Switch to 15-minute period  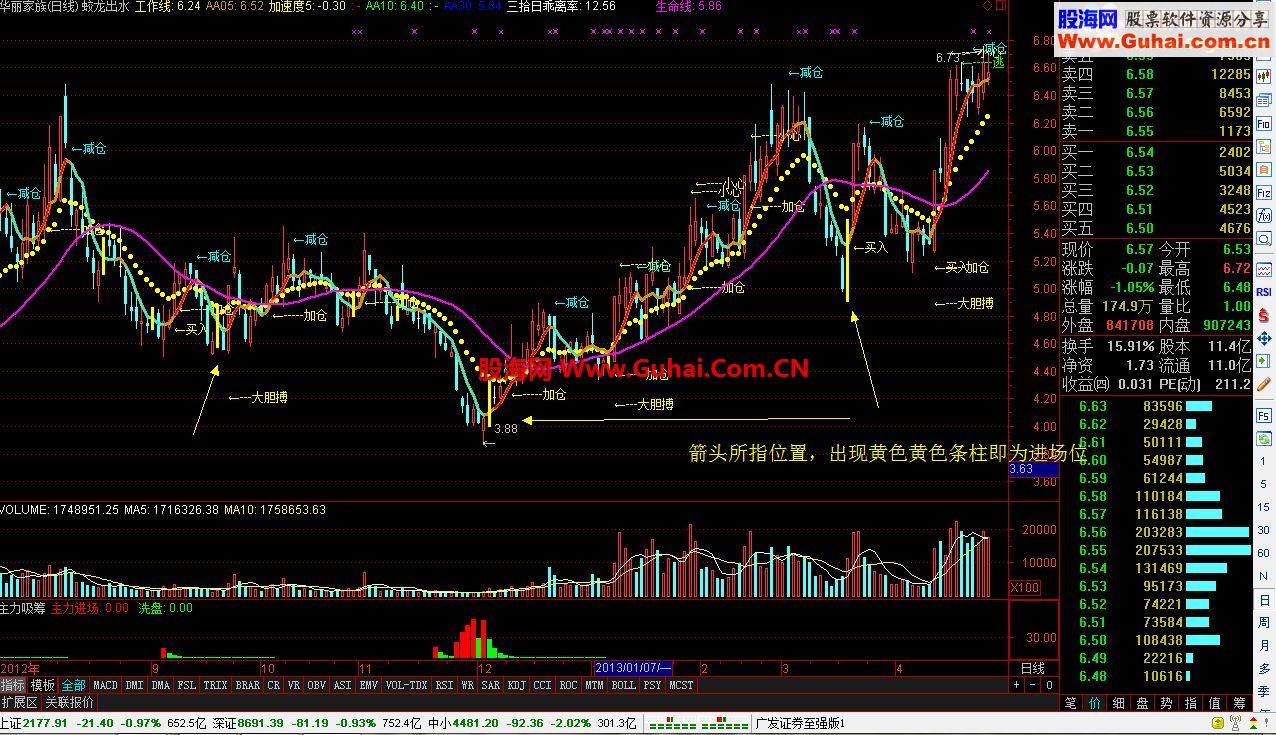click(x=1264, y=507)
